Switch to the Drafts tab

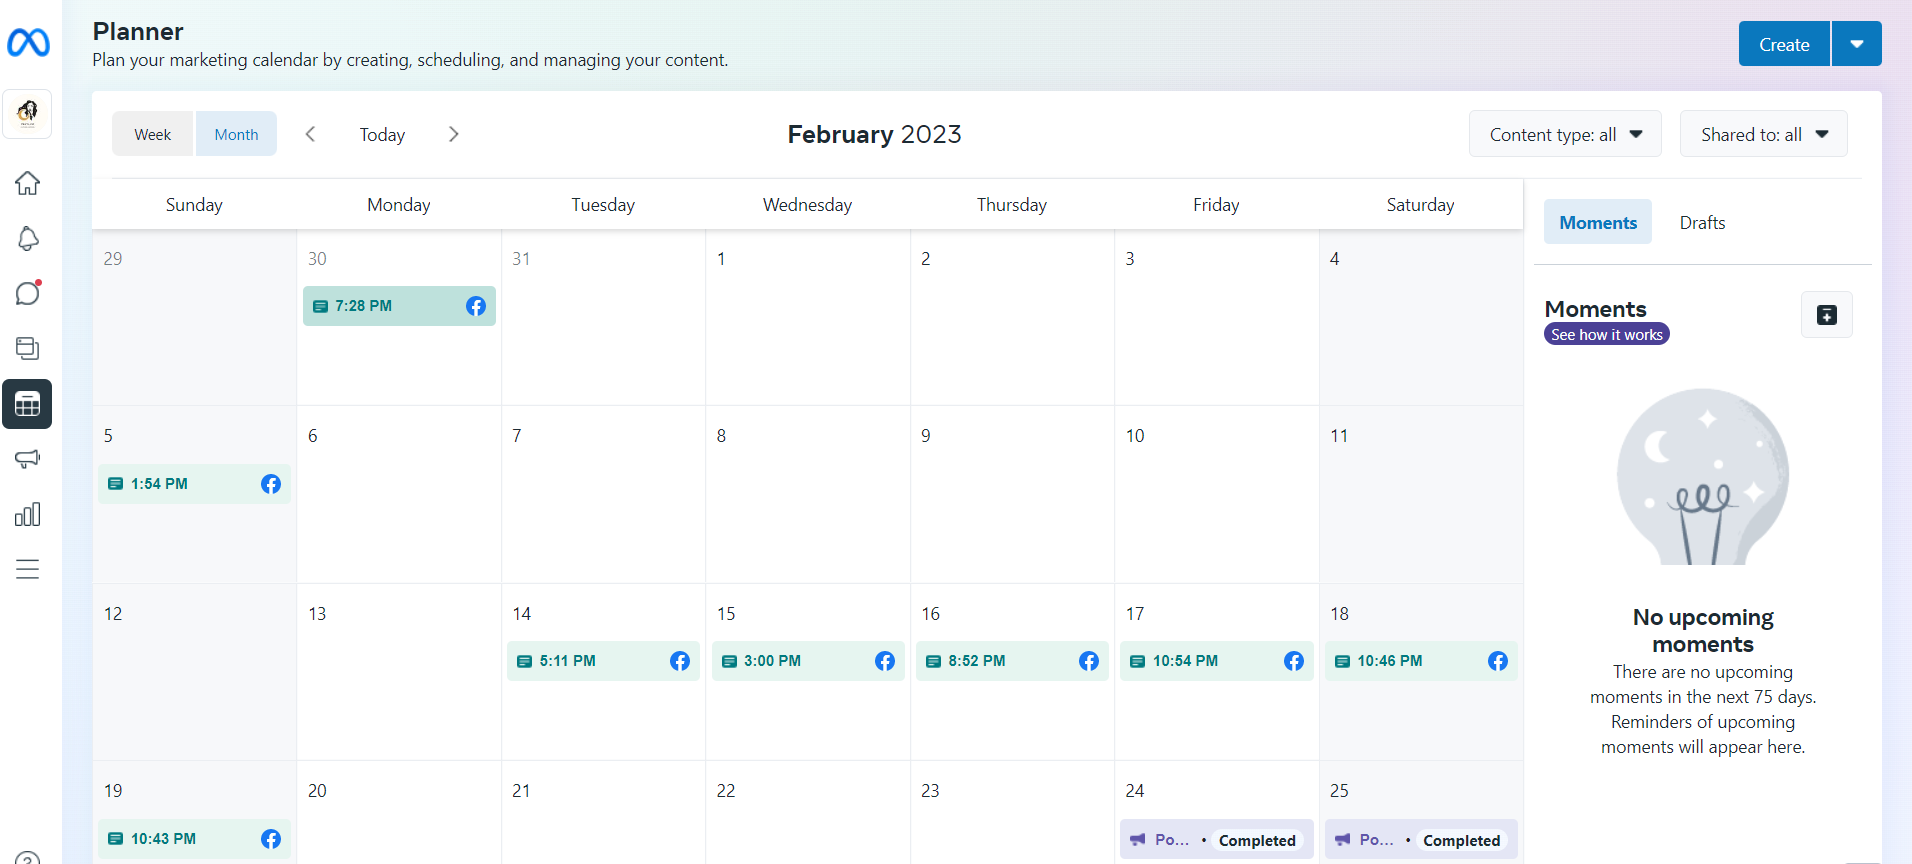[1702, 222]
